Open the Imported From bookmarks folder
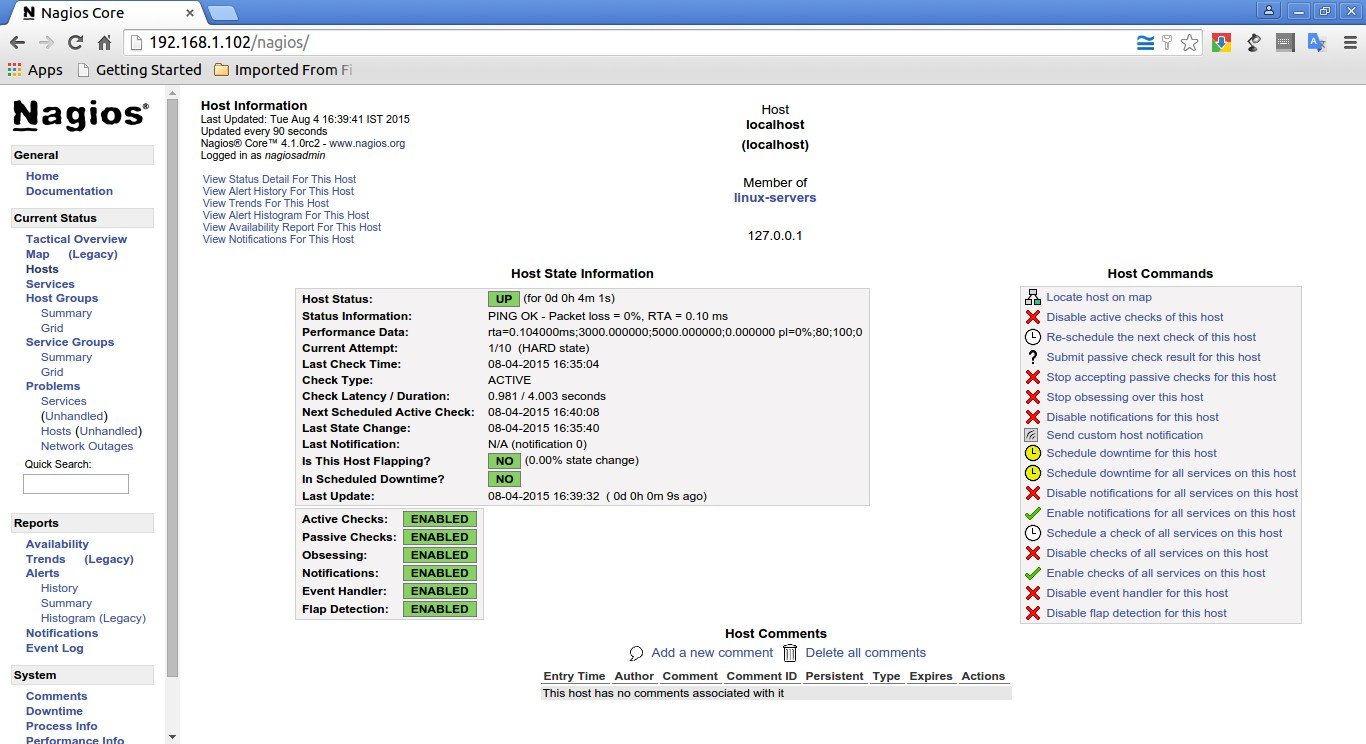 point(283,70)
